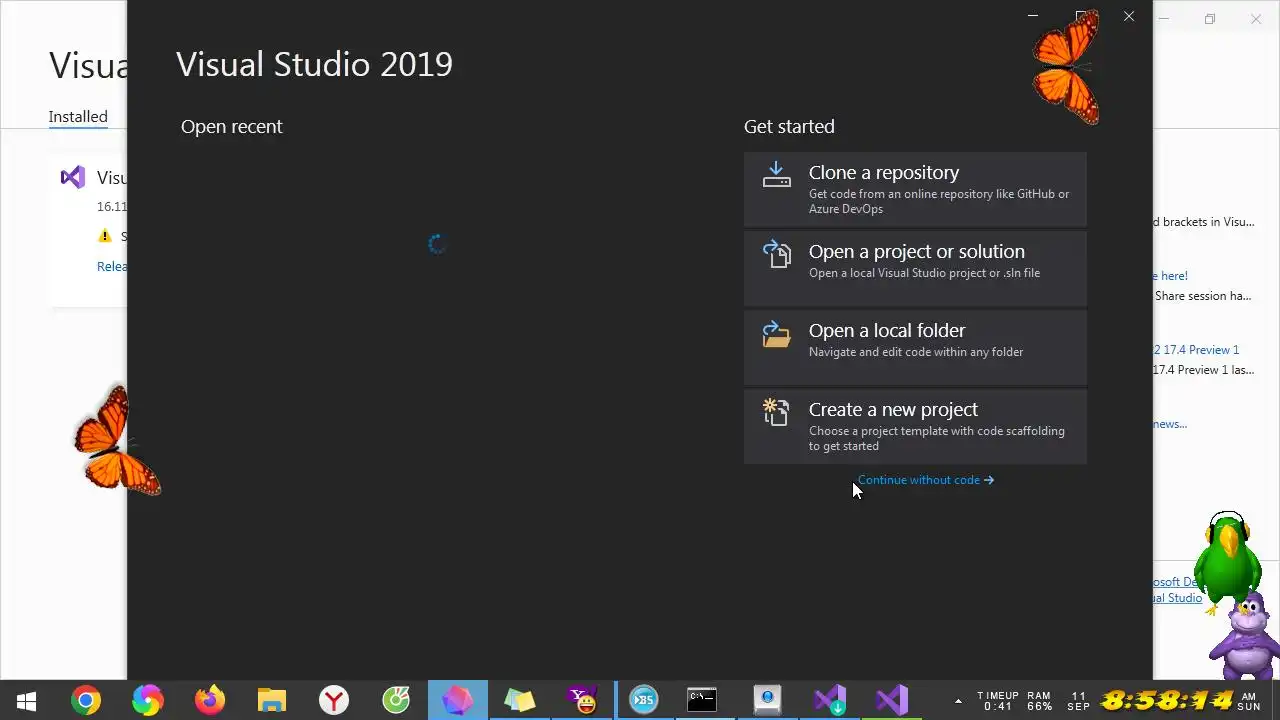Click the TIMEUP 0:41 tray indicator
Image resolution: width=1280 pixels, height=720 pixels.
tap(998, 701)
